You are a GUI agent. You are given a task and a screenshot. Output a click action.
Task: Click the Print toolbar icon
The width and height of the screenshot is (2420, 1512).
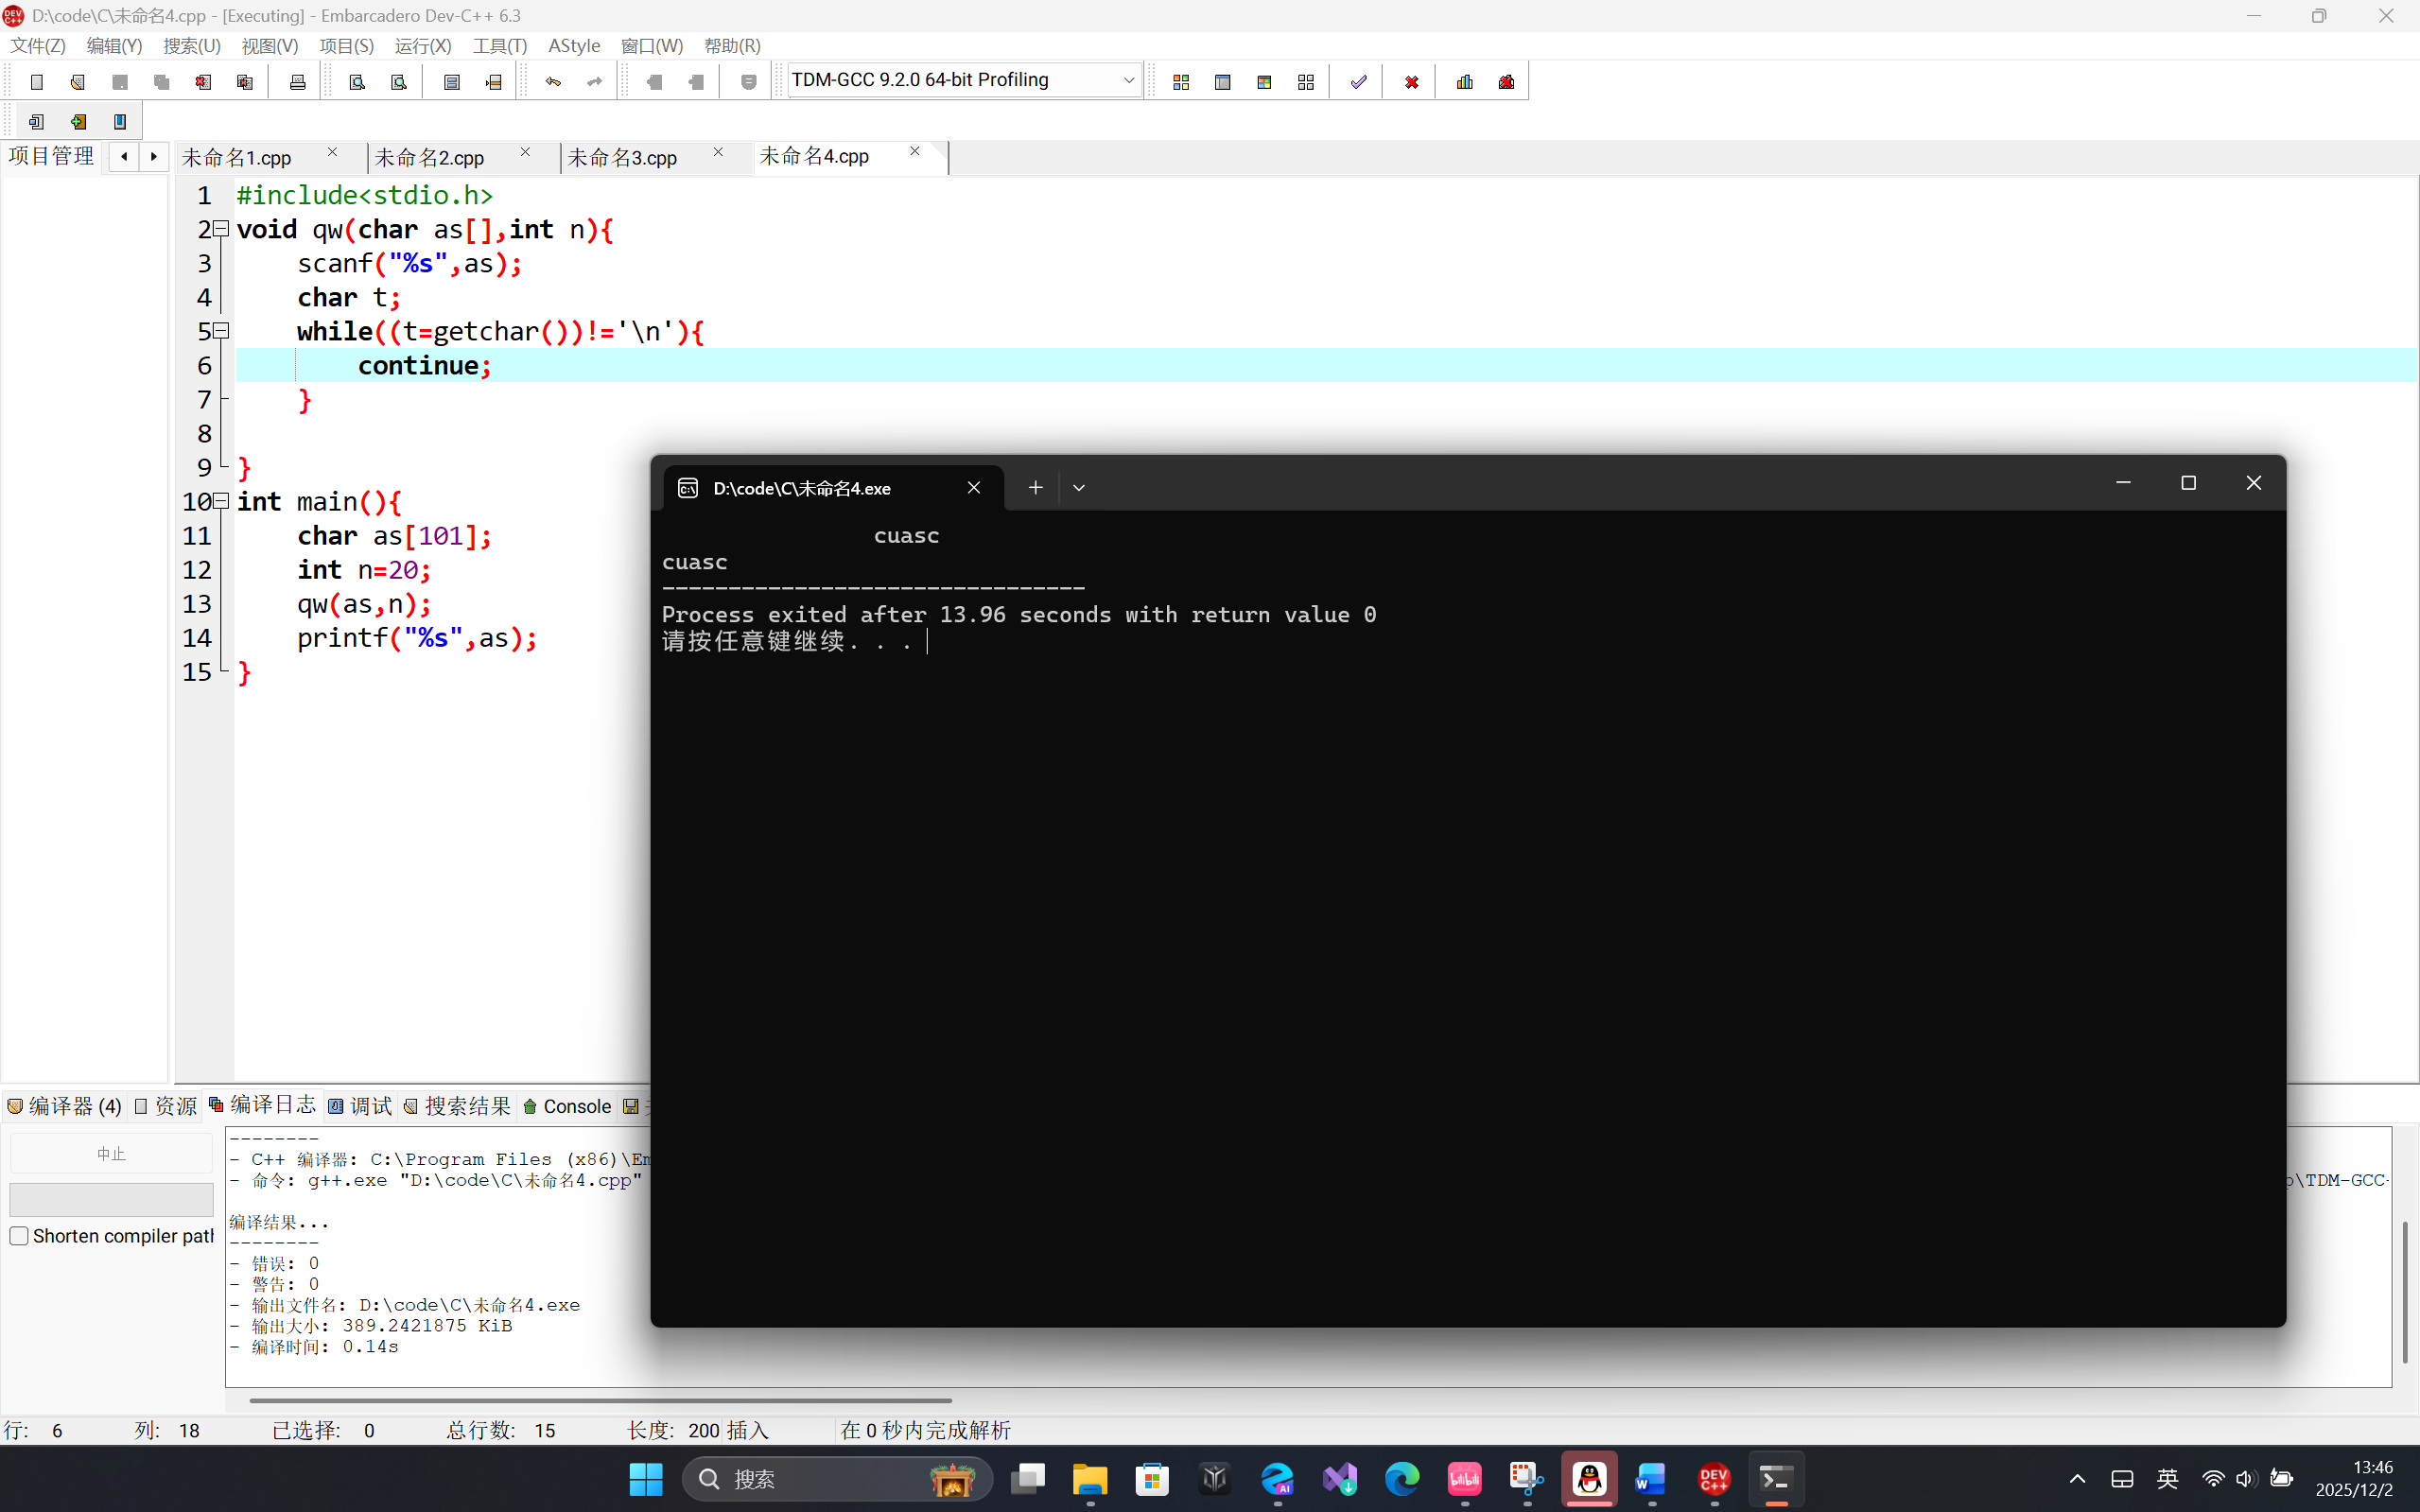(297, 82)
